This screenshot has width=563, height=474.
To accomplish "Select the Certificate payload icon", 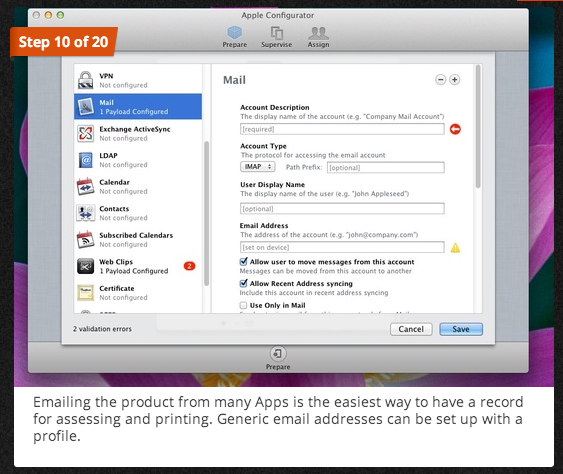I will (85, 293).
